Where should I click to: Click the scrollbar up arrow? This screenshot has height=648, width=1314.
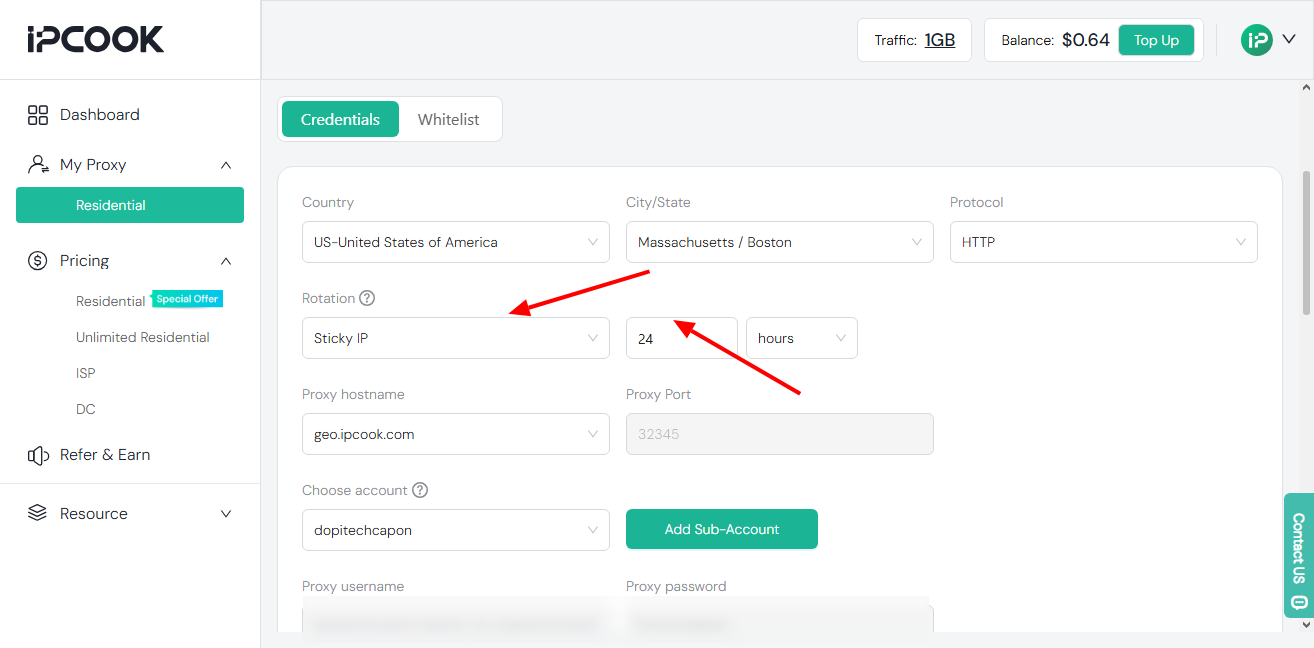[x=1307, y=88]
